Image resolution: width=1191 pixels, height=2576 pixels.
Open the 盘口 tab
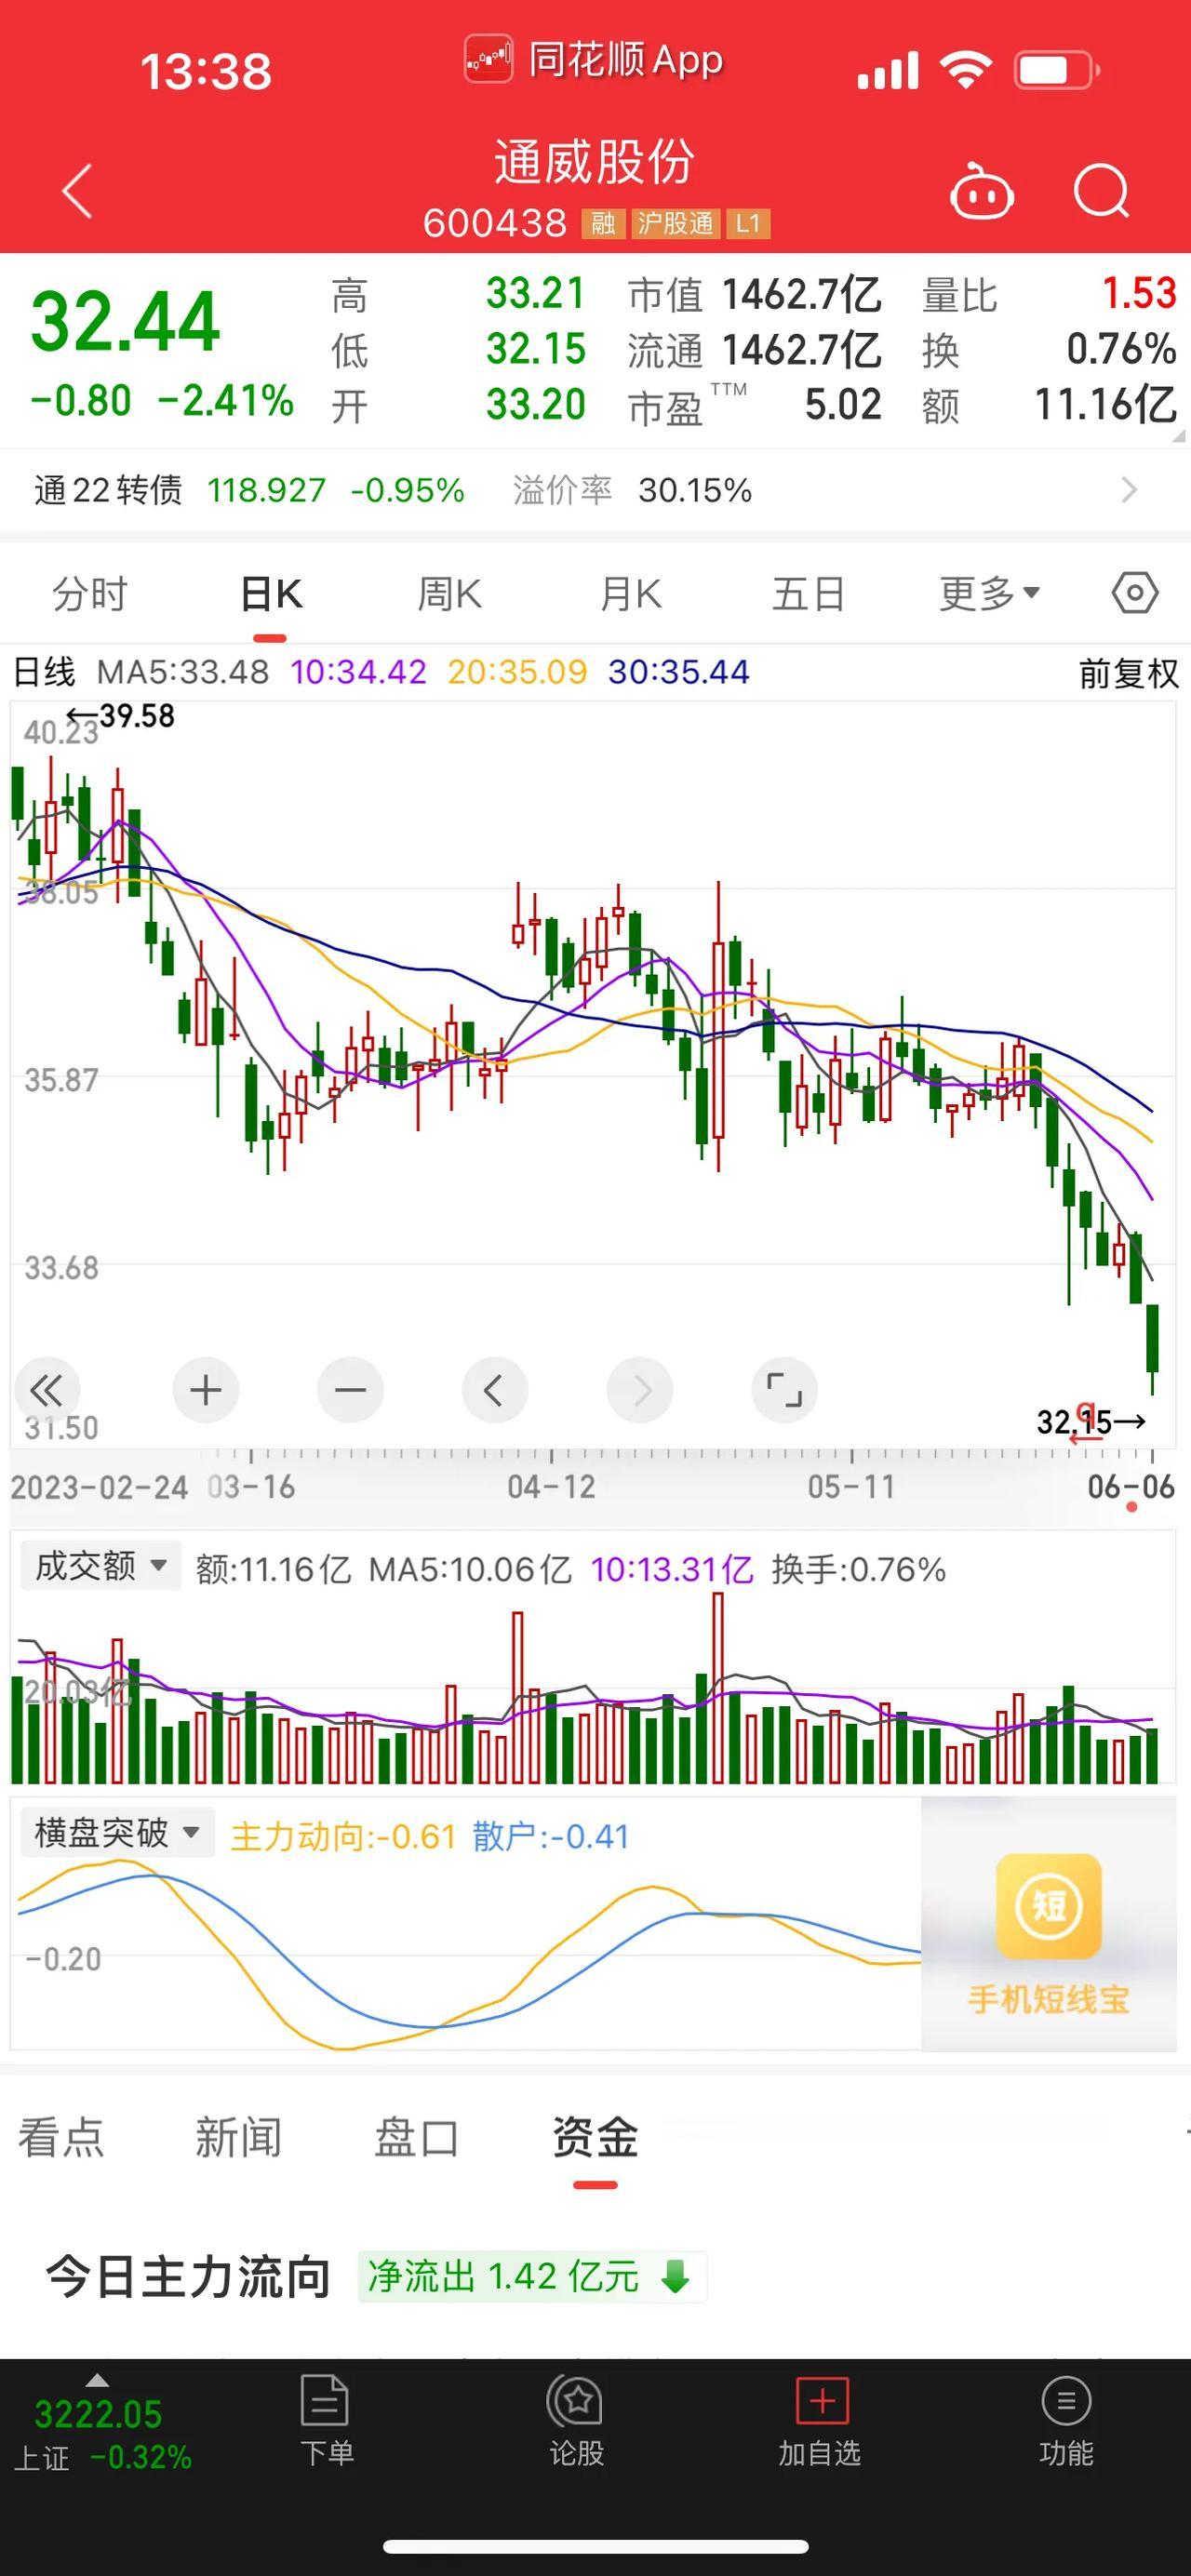pos(416,2137)
